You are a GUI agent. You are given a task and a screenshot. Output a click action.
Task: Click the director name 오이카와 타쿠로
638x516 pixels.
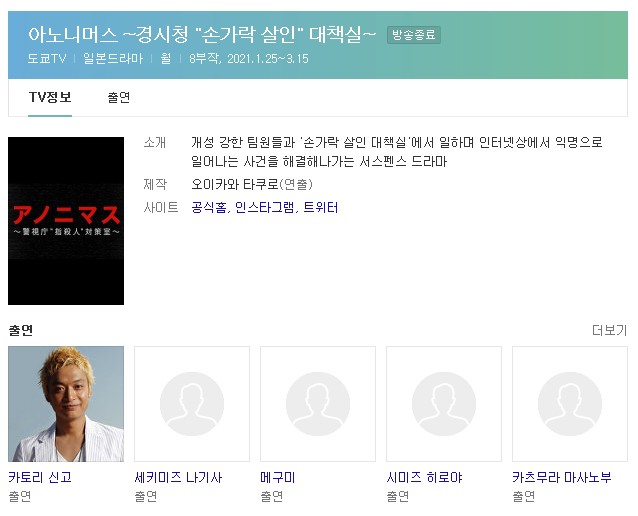(x=235, y=184)
